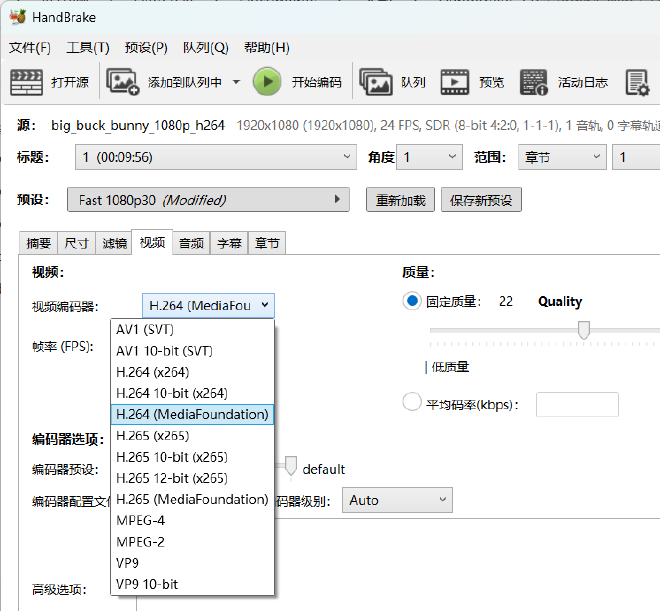The image size is (660, 611).
Task: Select highlighted H.264 (MediaFoundation) option
Action: click(x=192, y=414)
